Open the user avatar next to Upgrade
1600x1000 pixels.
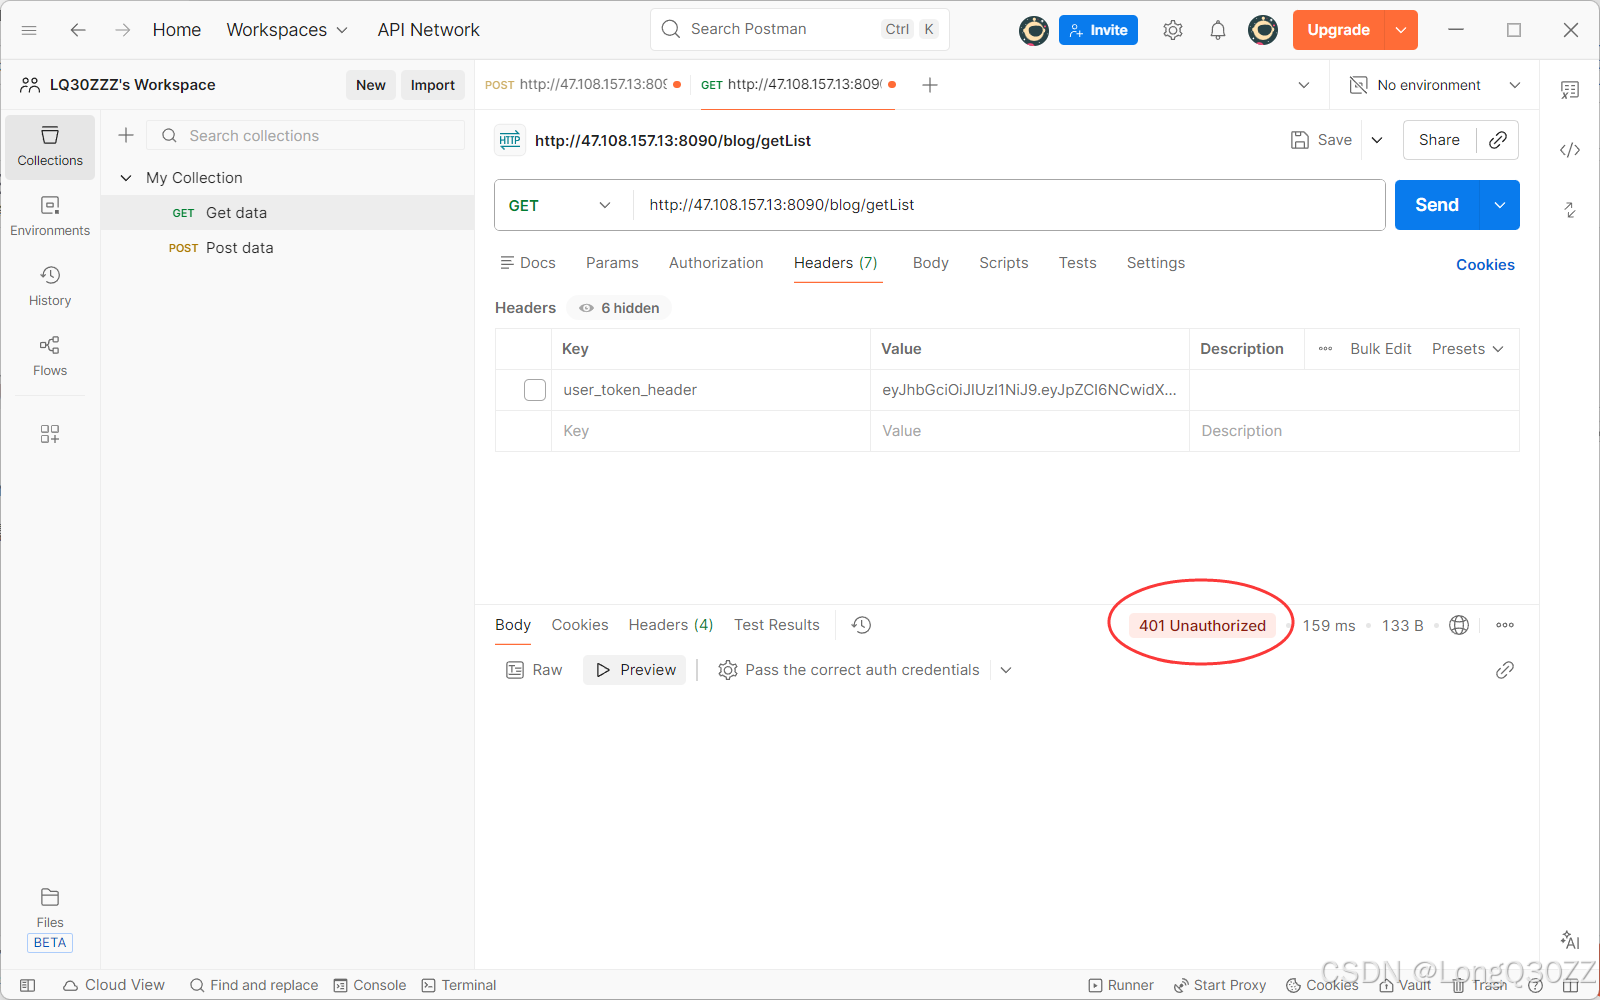(x=1263, y=30)
